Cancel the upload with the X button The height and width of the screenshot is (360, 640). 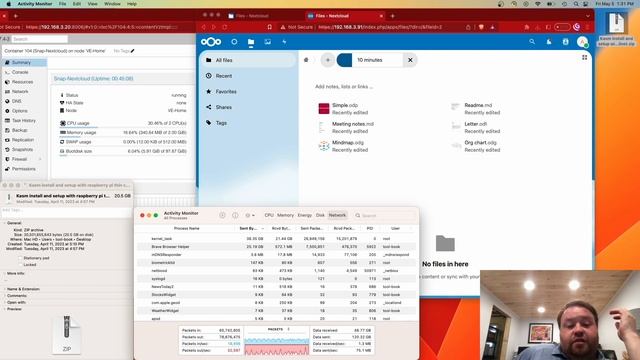410,60
